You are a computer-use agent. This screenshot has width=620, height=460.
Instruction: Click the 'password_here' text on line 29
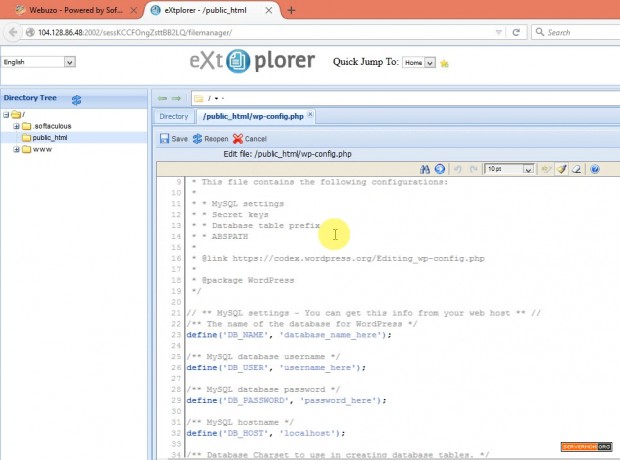pyautogui.click(x=338, y=401)
